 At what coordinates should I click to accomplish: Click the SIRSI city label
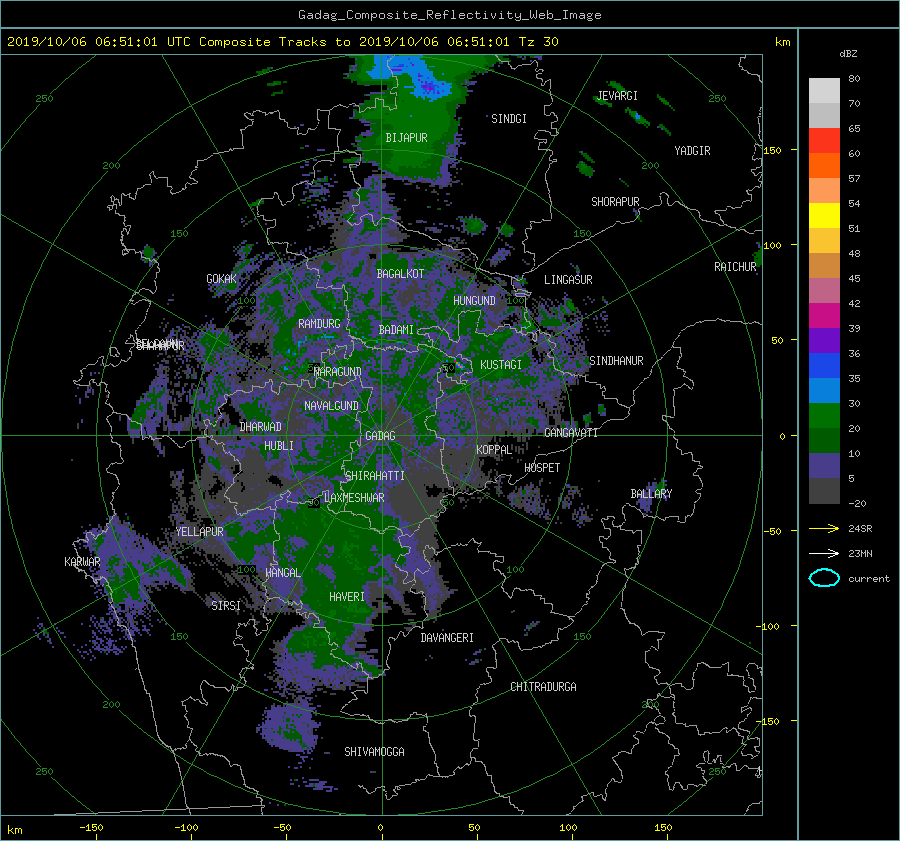click(x=226, y=606)
